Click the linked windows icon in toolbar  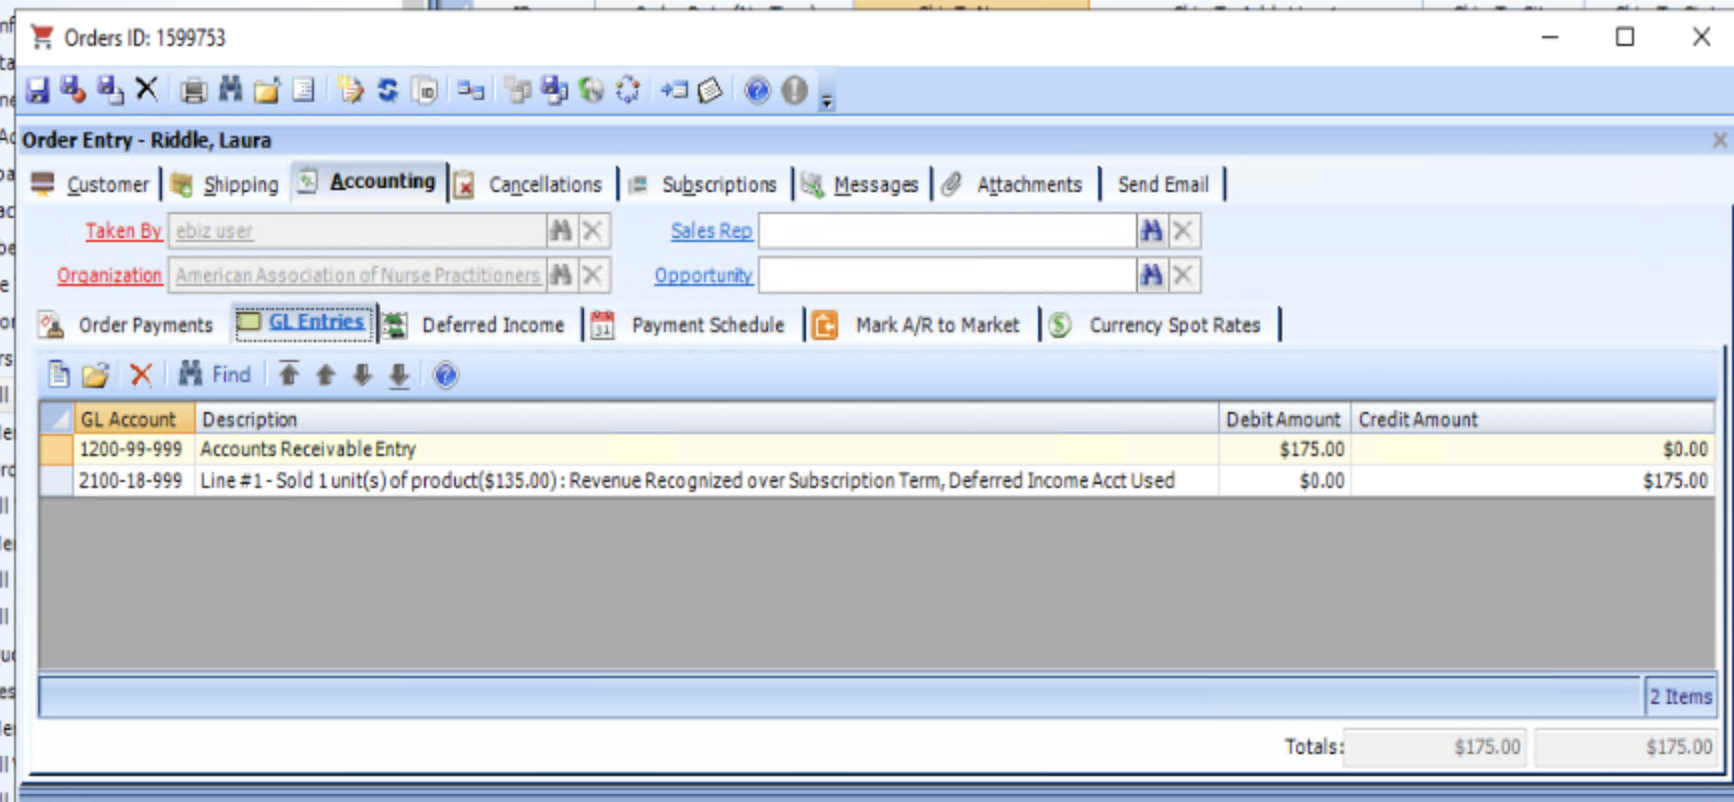(471, 91)
